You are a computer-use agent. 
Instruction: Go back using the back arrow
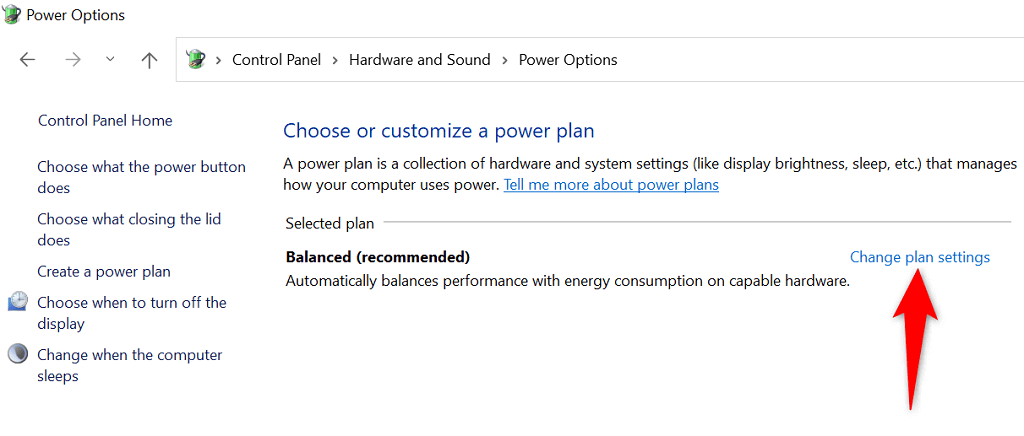point(27,60)
